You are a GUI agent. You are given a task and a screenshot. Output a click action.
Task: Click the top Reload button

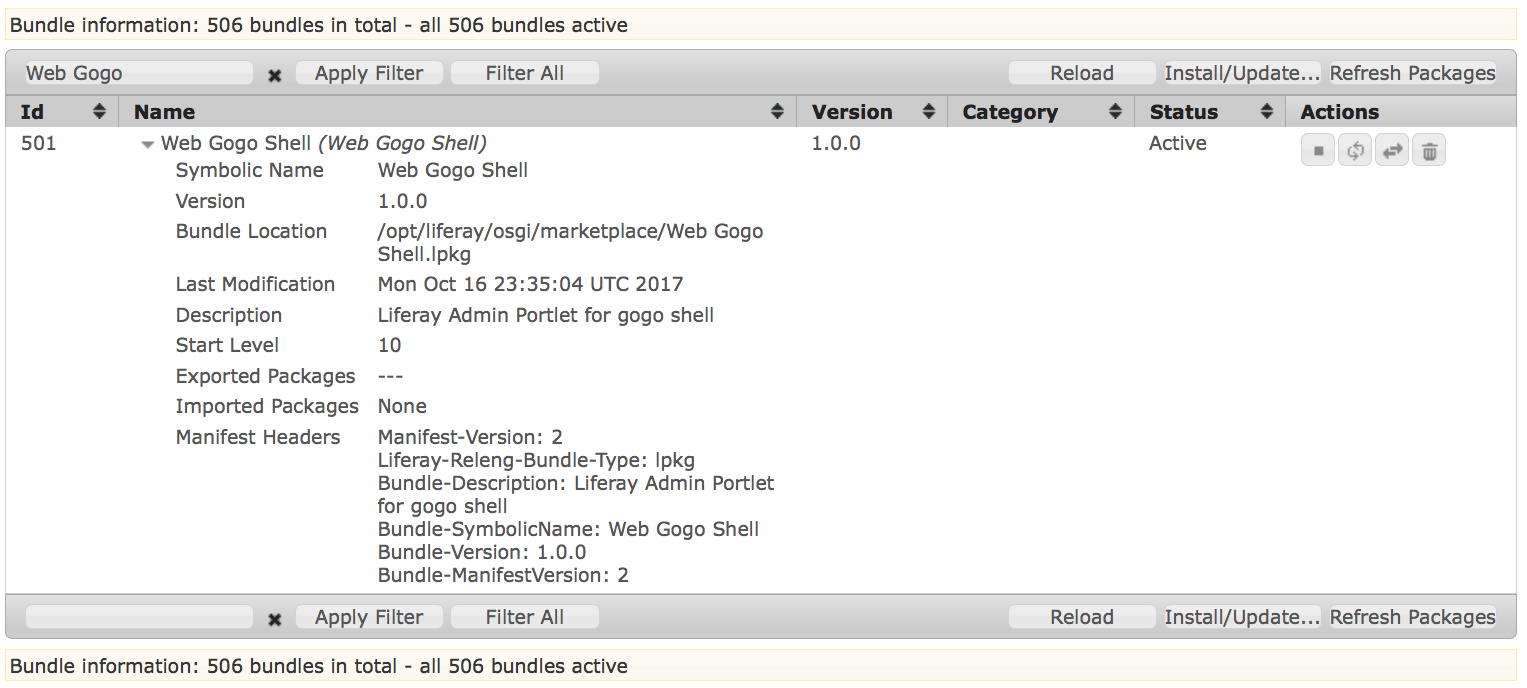pos(1082,73)
